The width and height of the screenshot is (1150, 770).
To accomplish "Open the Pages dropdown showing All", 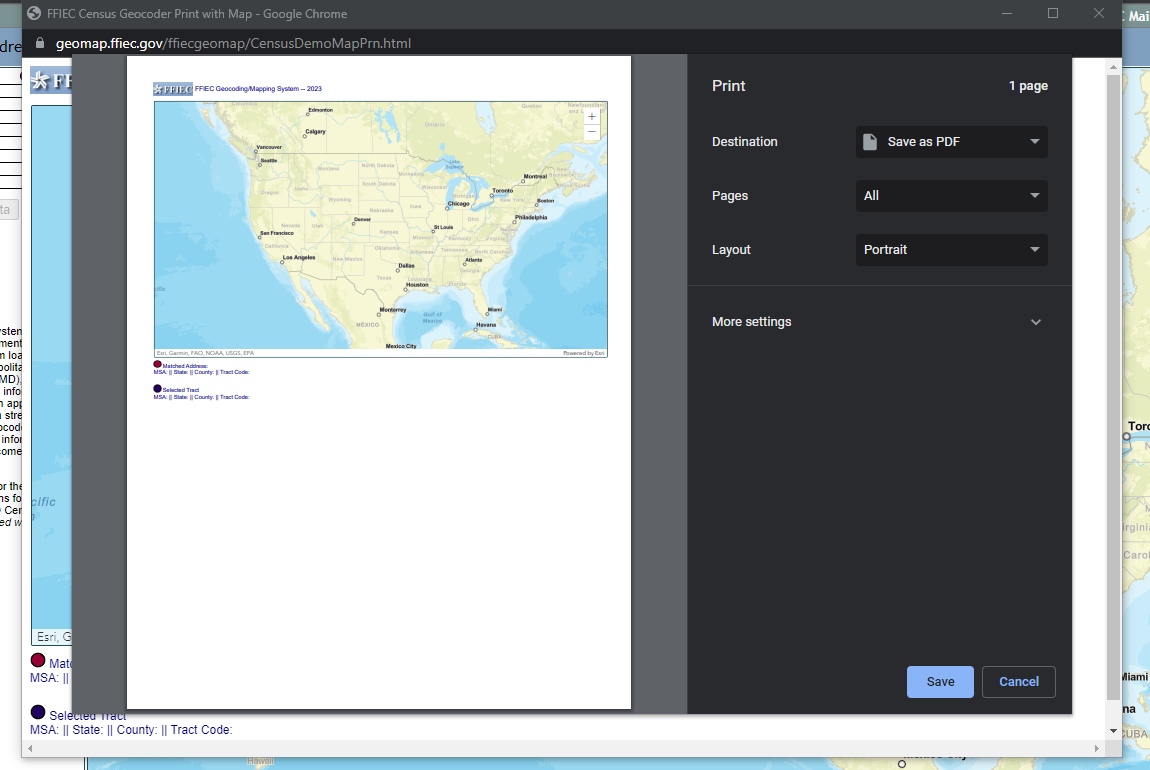I will pos(951,196).
